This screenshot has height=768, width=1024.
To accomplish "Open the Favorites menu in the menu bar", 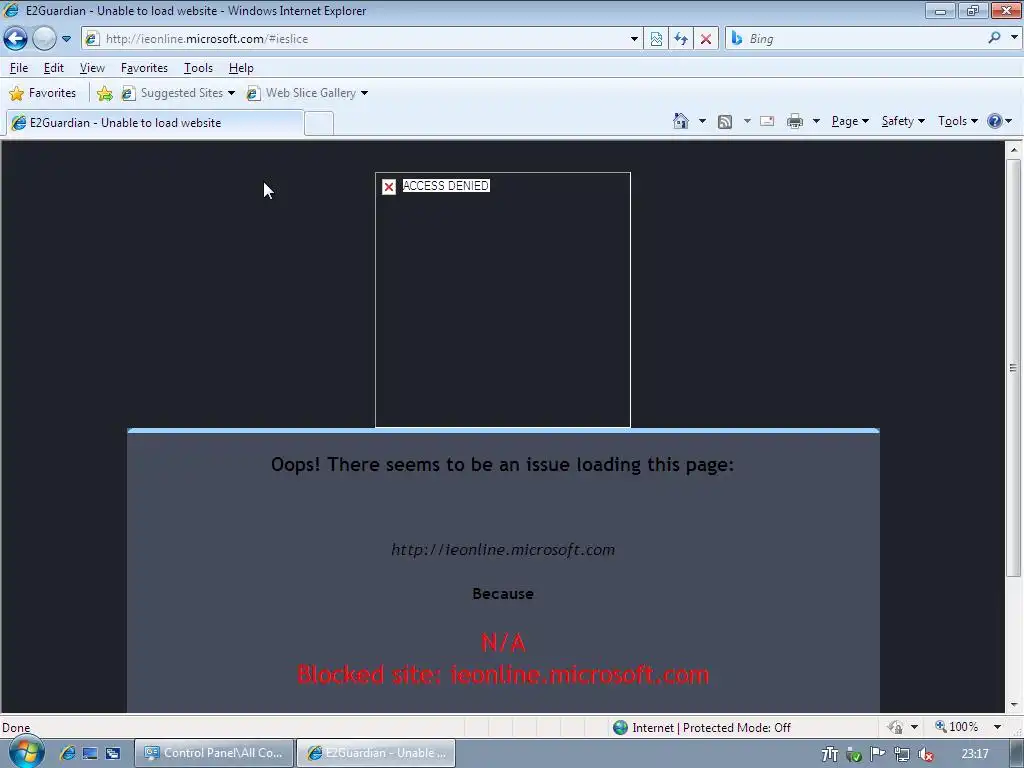I will pyautogui.click(x=144, y=68).
